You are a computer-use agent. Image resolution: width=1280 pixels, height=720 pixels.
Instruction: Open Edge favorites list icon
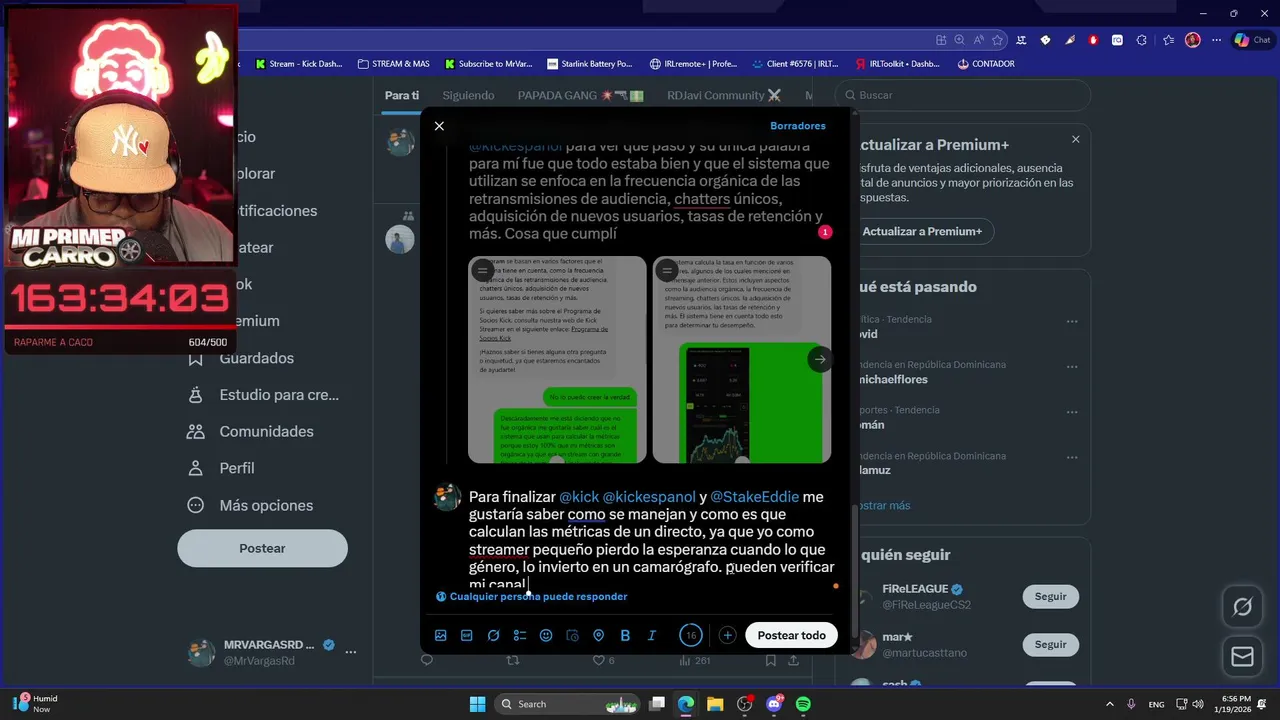pyautogui.click(x=1168, y=40)
